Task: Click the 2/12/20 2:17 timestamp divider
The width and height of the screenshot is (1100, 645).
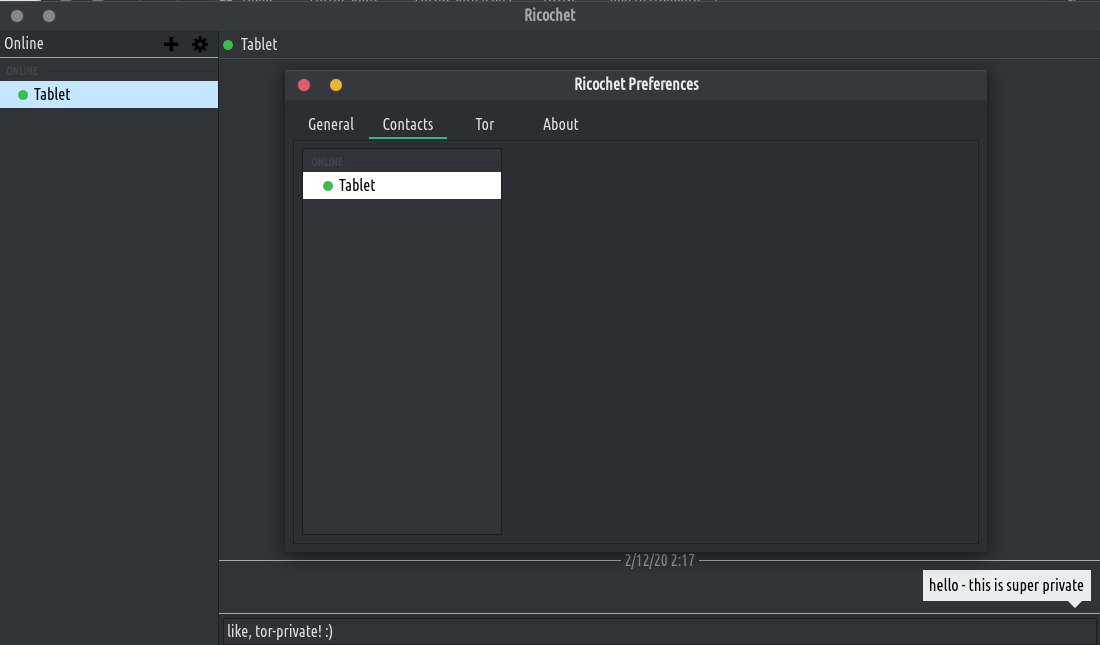Action: coord(659,561)
